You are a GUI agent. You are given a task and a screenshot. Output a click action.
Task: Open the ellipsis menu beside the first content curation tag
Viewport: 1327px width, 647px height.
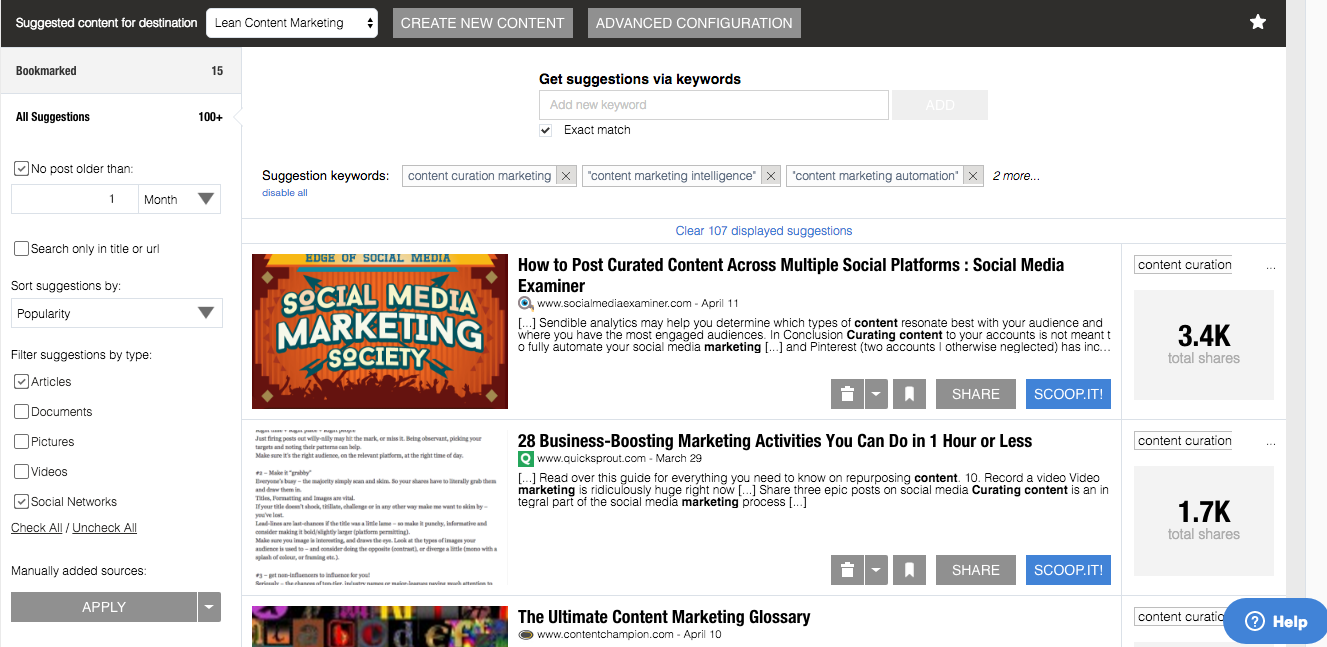click(x=1271, y=267)
